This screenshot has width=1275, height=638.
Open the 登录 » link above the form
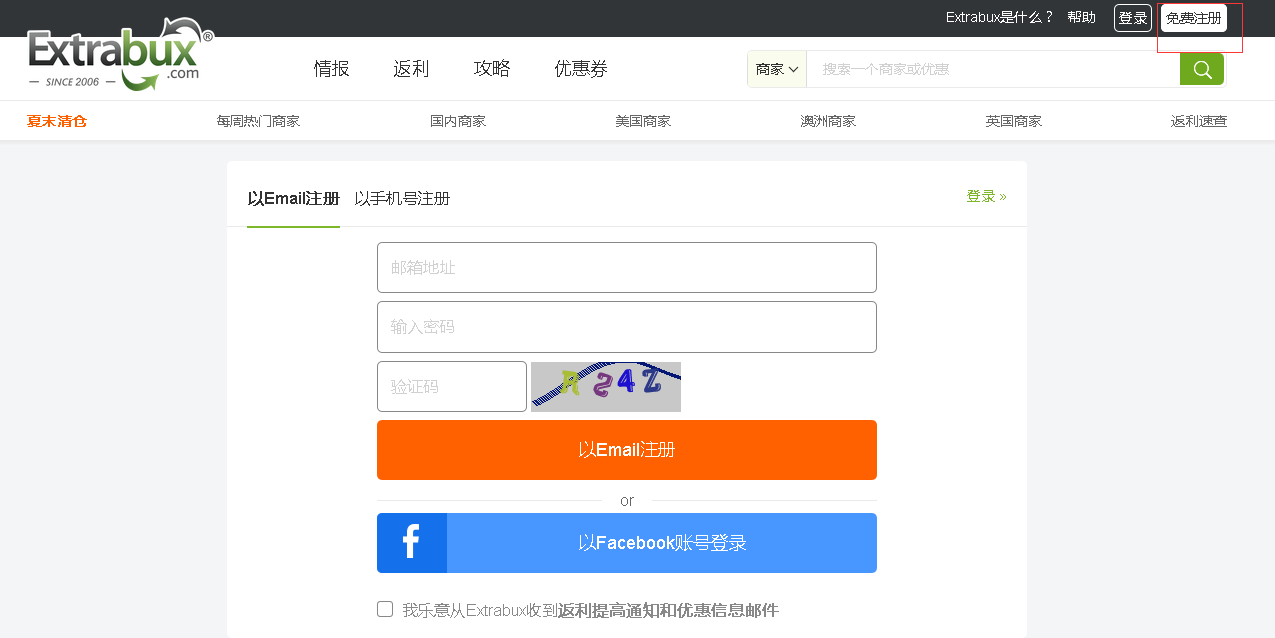tap(985, 196)
